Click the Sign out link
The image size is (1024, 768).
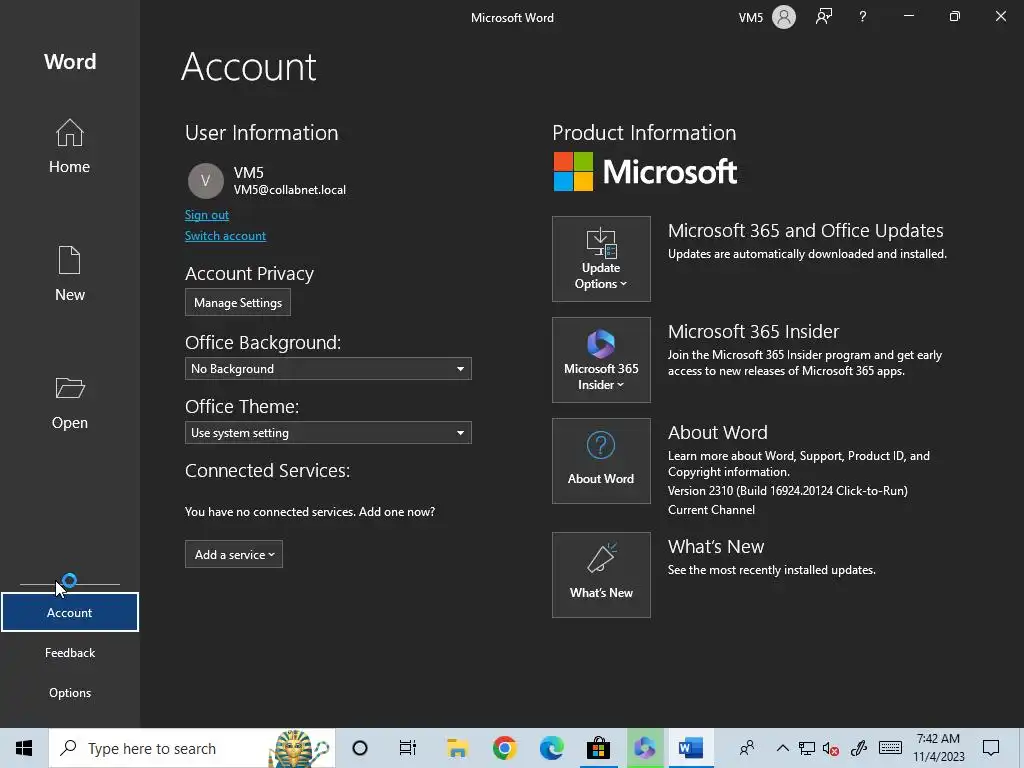[206, 215]
